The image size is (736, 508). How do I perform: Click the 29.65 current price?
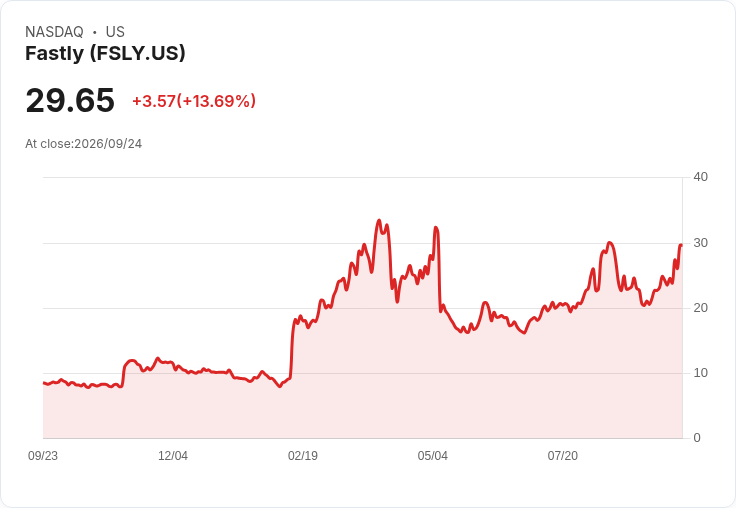70,100
